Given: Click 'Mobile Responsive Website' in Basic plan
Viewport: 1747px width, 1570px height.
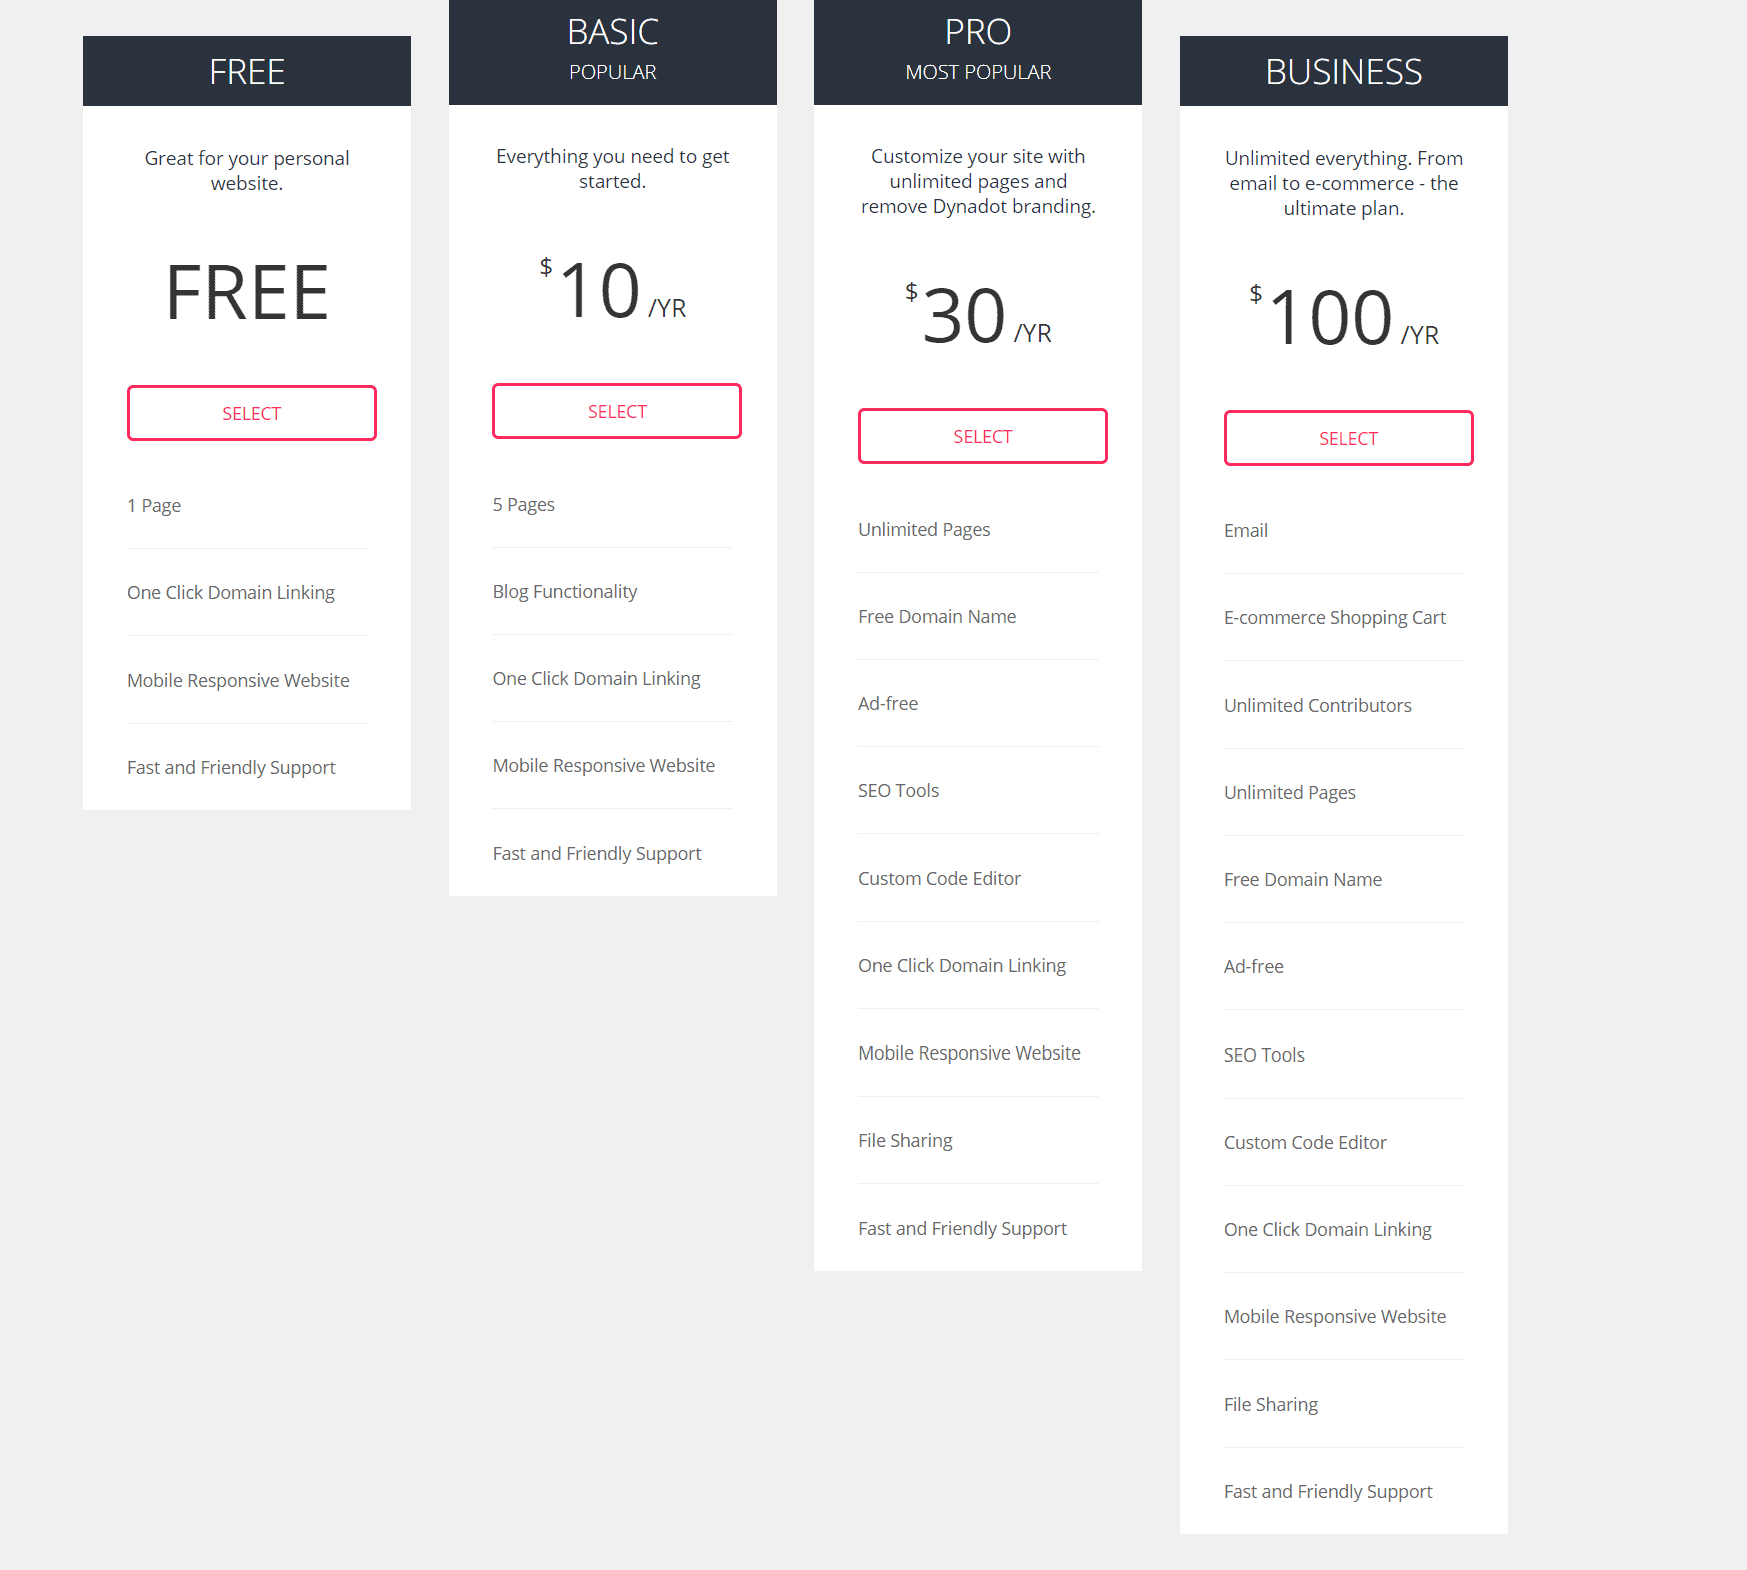Looking at the screenshot, I should click(604, 765).
